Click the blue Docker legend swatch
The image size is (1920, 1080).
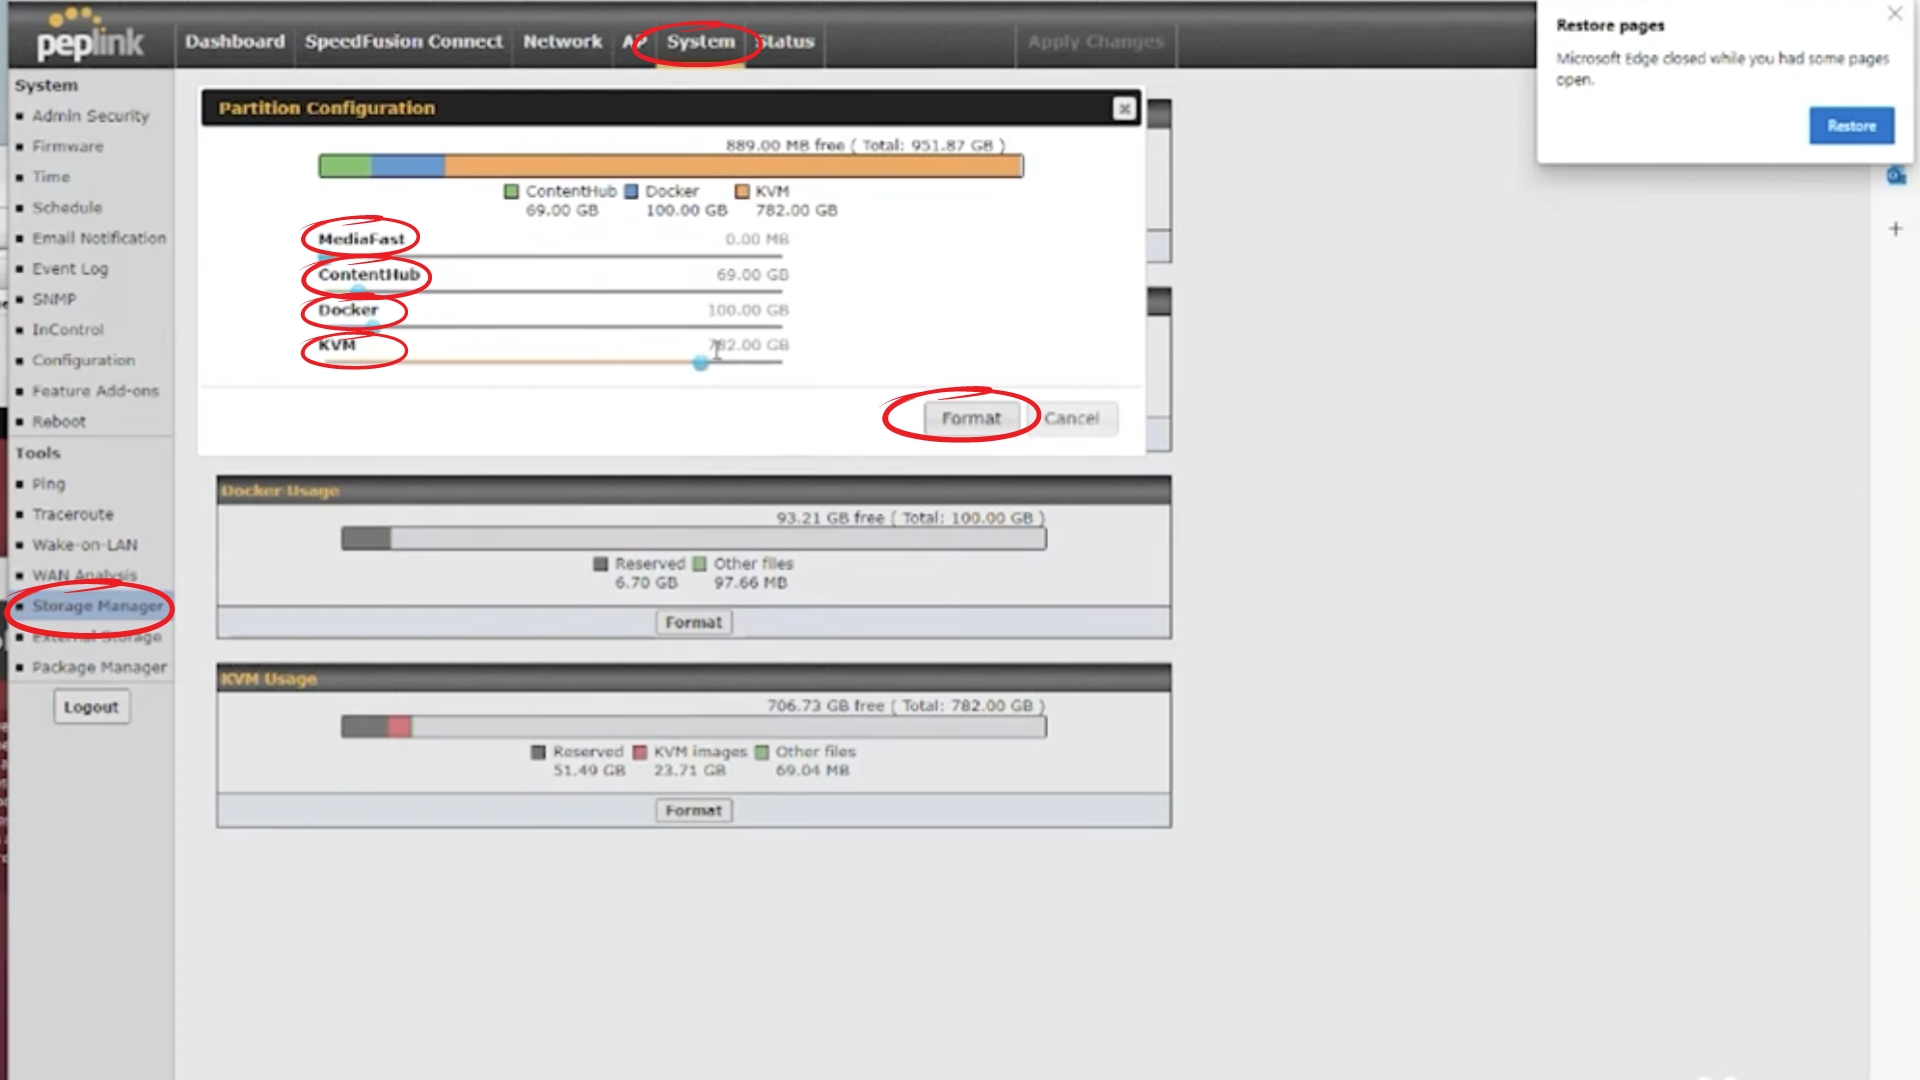[630, 191]
